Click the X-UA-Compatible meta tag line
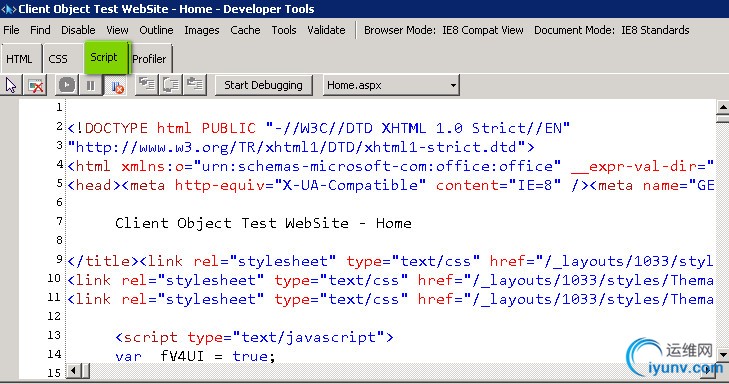The height and width of the screenshot is (384, 729). point(391,185)
